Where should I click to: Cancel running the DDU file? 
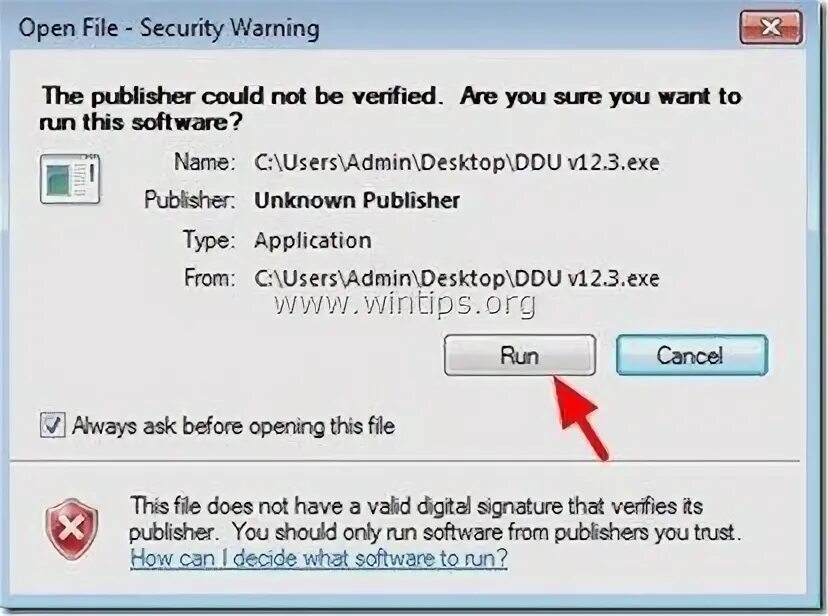(x=692, y=355)
